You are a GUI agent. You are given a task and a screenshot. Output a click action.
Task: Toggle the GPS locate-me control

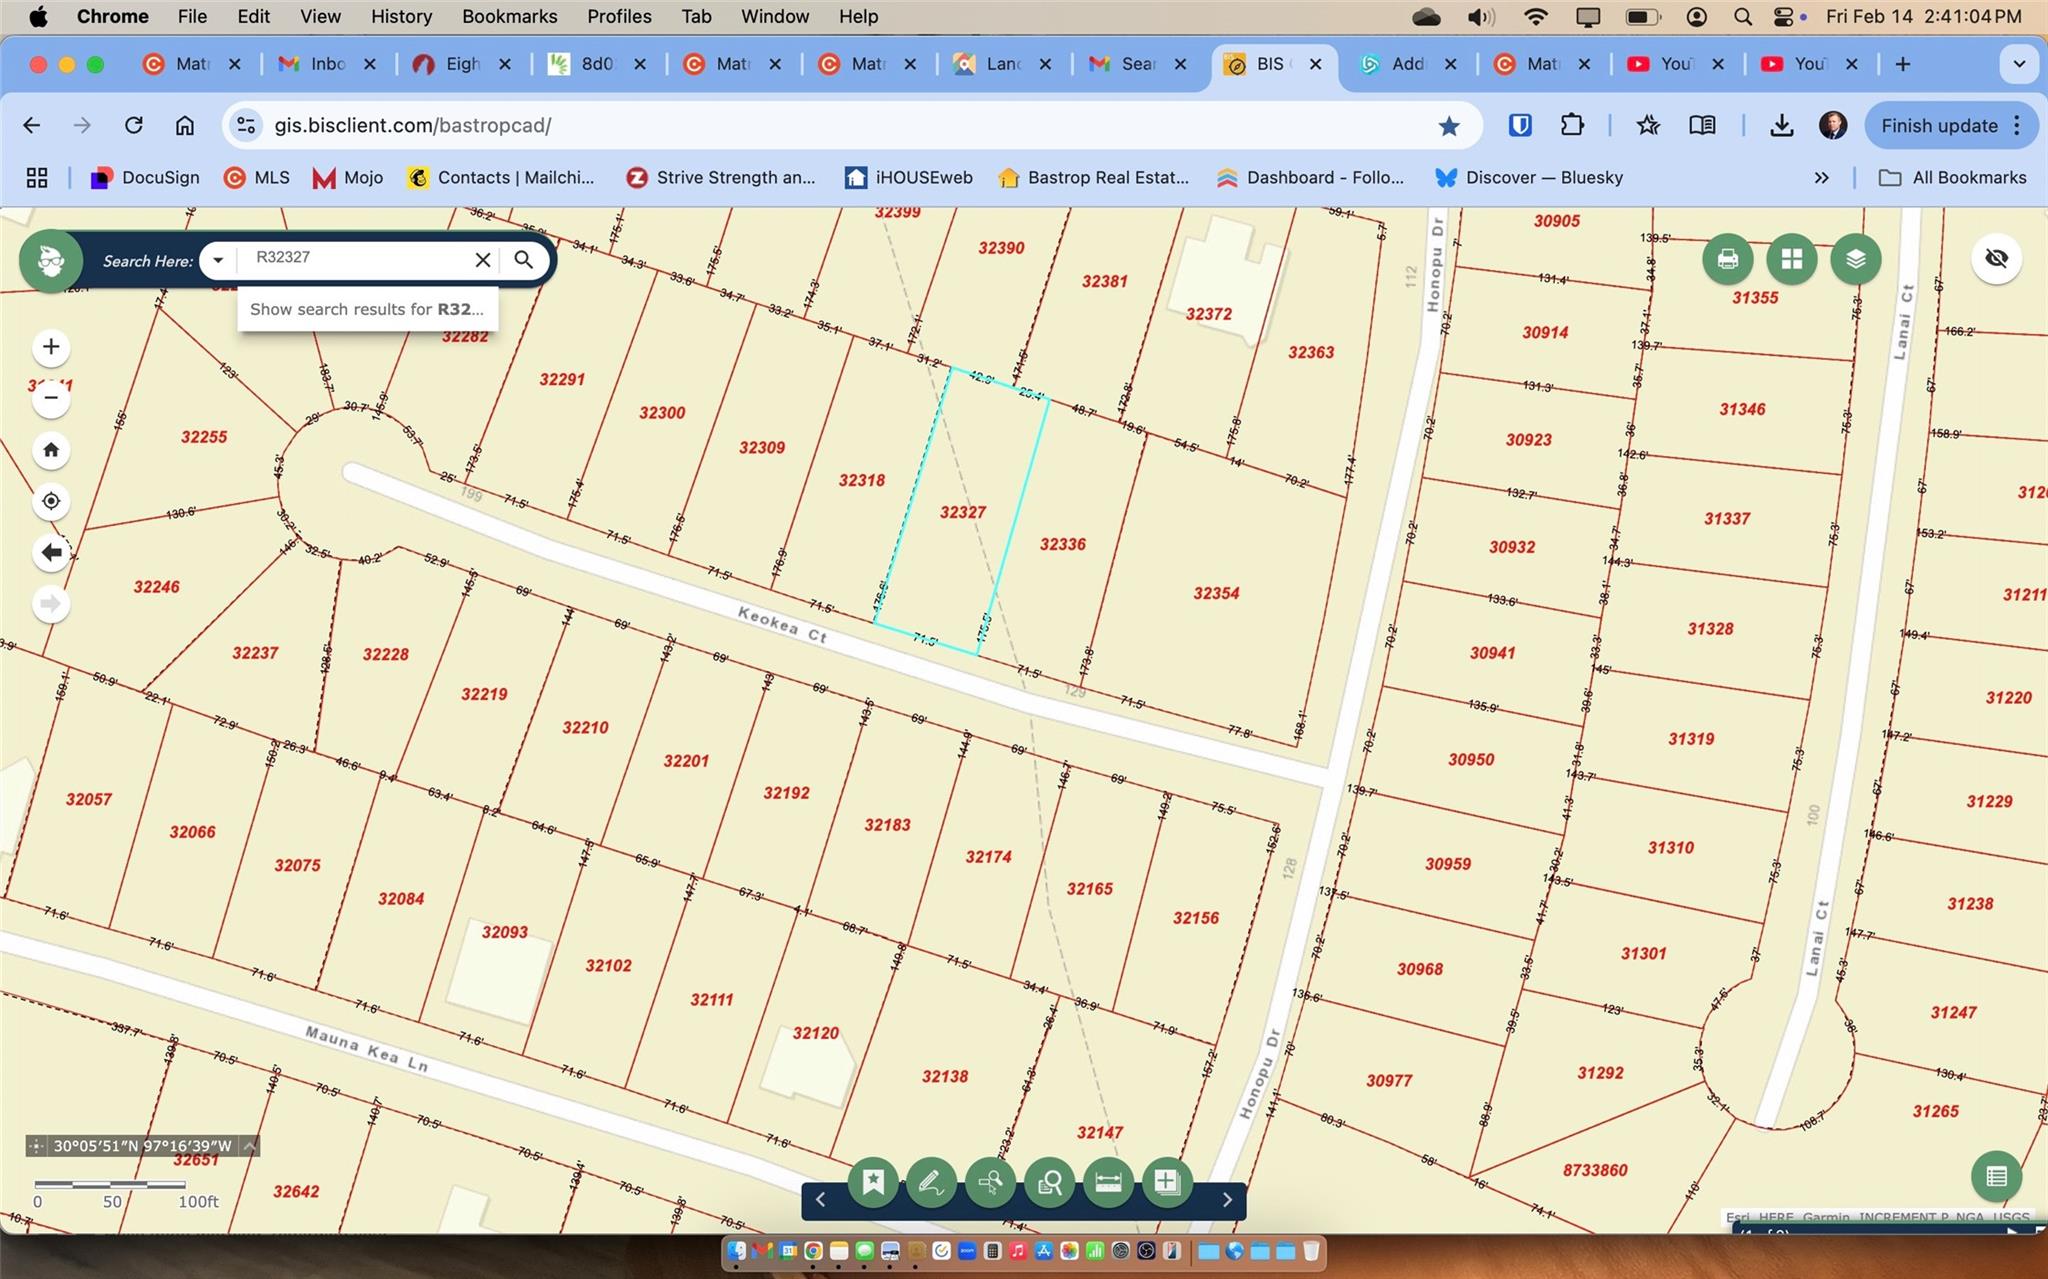50,501
